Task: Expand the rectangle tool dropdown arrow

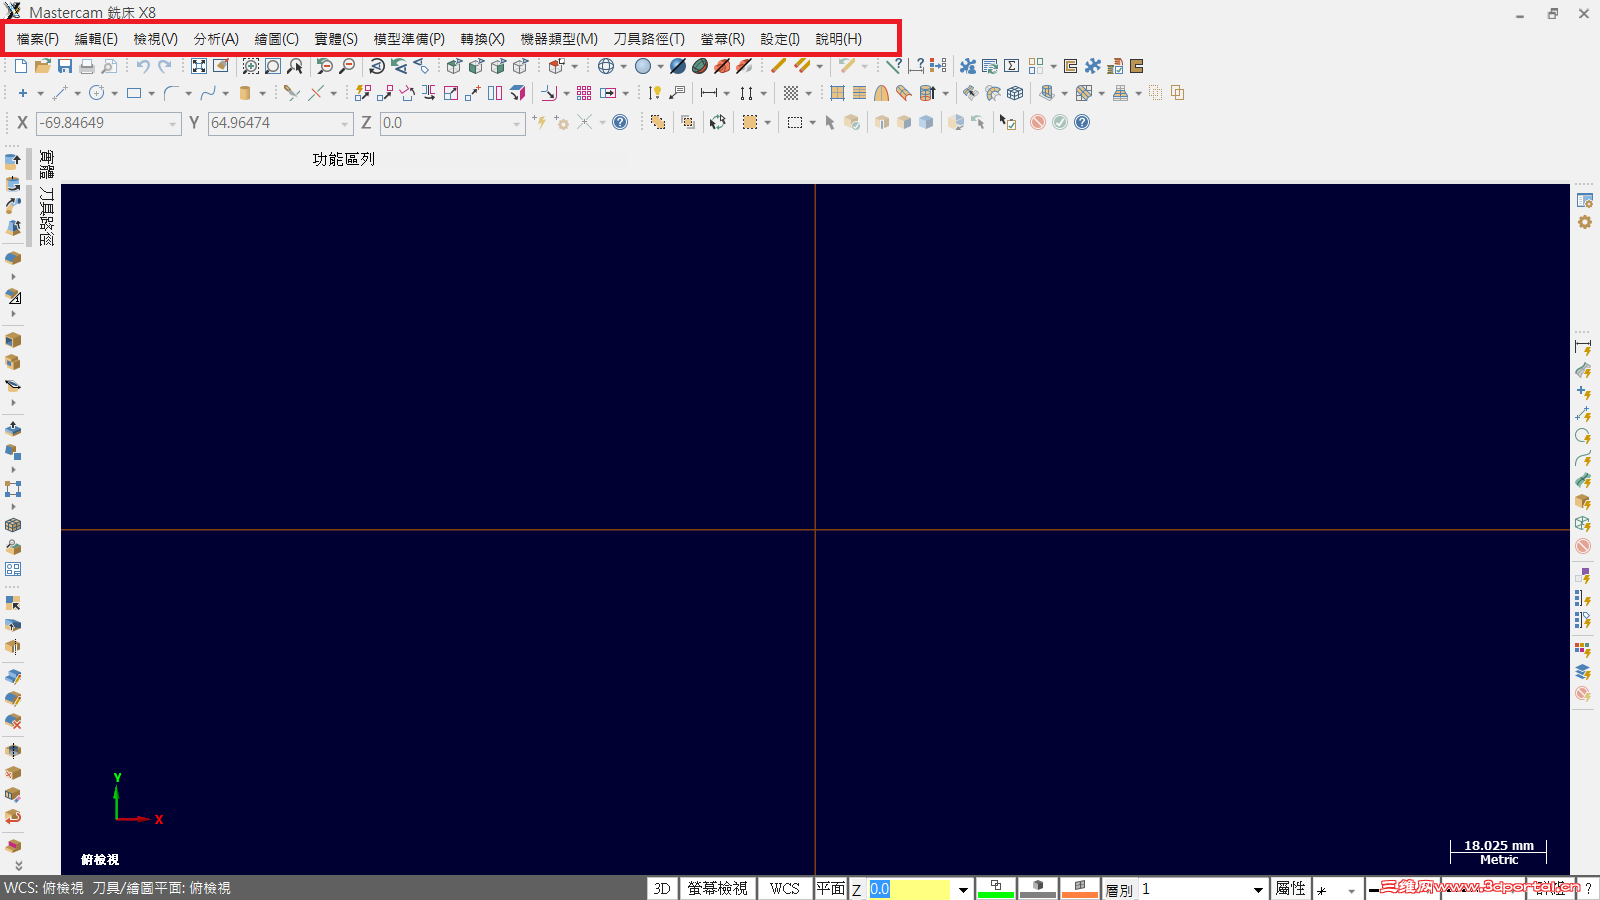Action: click(x=151, y=93)
